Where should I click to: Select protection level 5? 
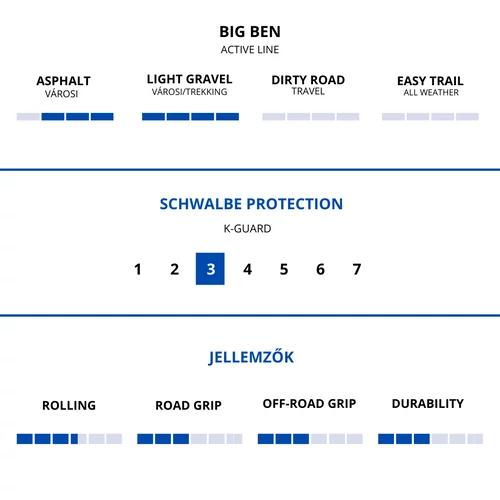(284, 269)
